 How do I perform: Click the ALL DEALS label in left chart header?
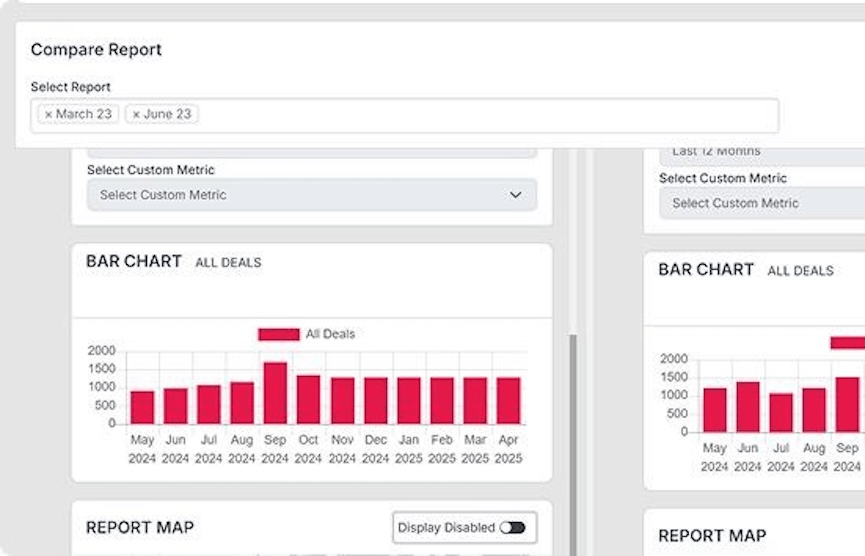[x=228, y=263]
